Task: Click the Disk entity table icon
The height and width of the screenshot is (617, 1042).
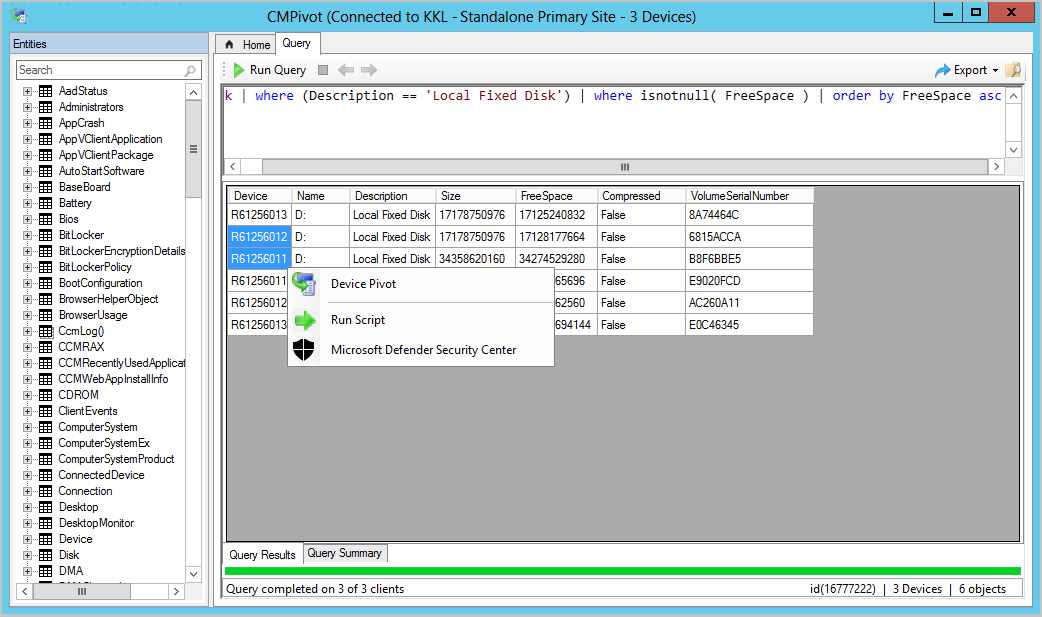Action: pos(45,555)
